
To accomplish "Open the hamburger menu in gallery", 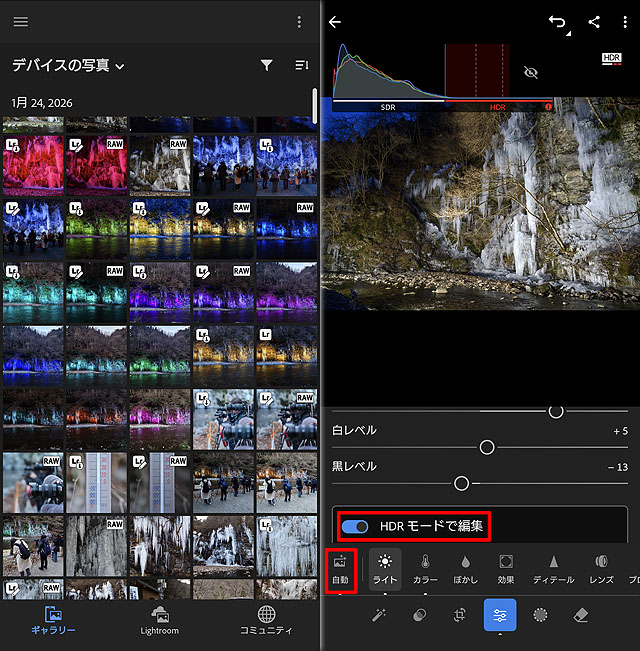I will pos(21,22).
